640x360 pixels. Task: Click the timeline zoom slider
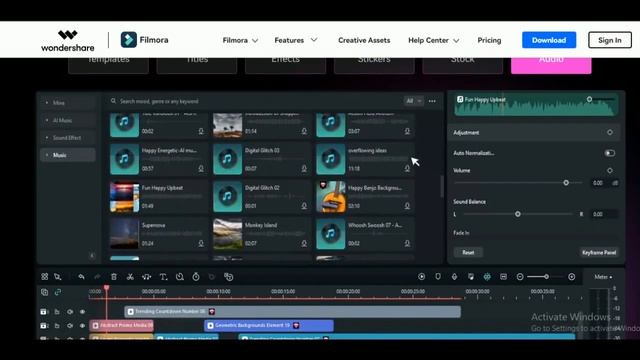[x=546, y=277]
